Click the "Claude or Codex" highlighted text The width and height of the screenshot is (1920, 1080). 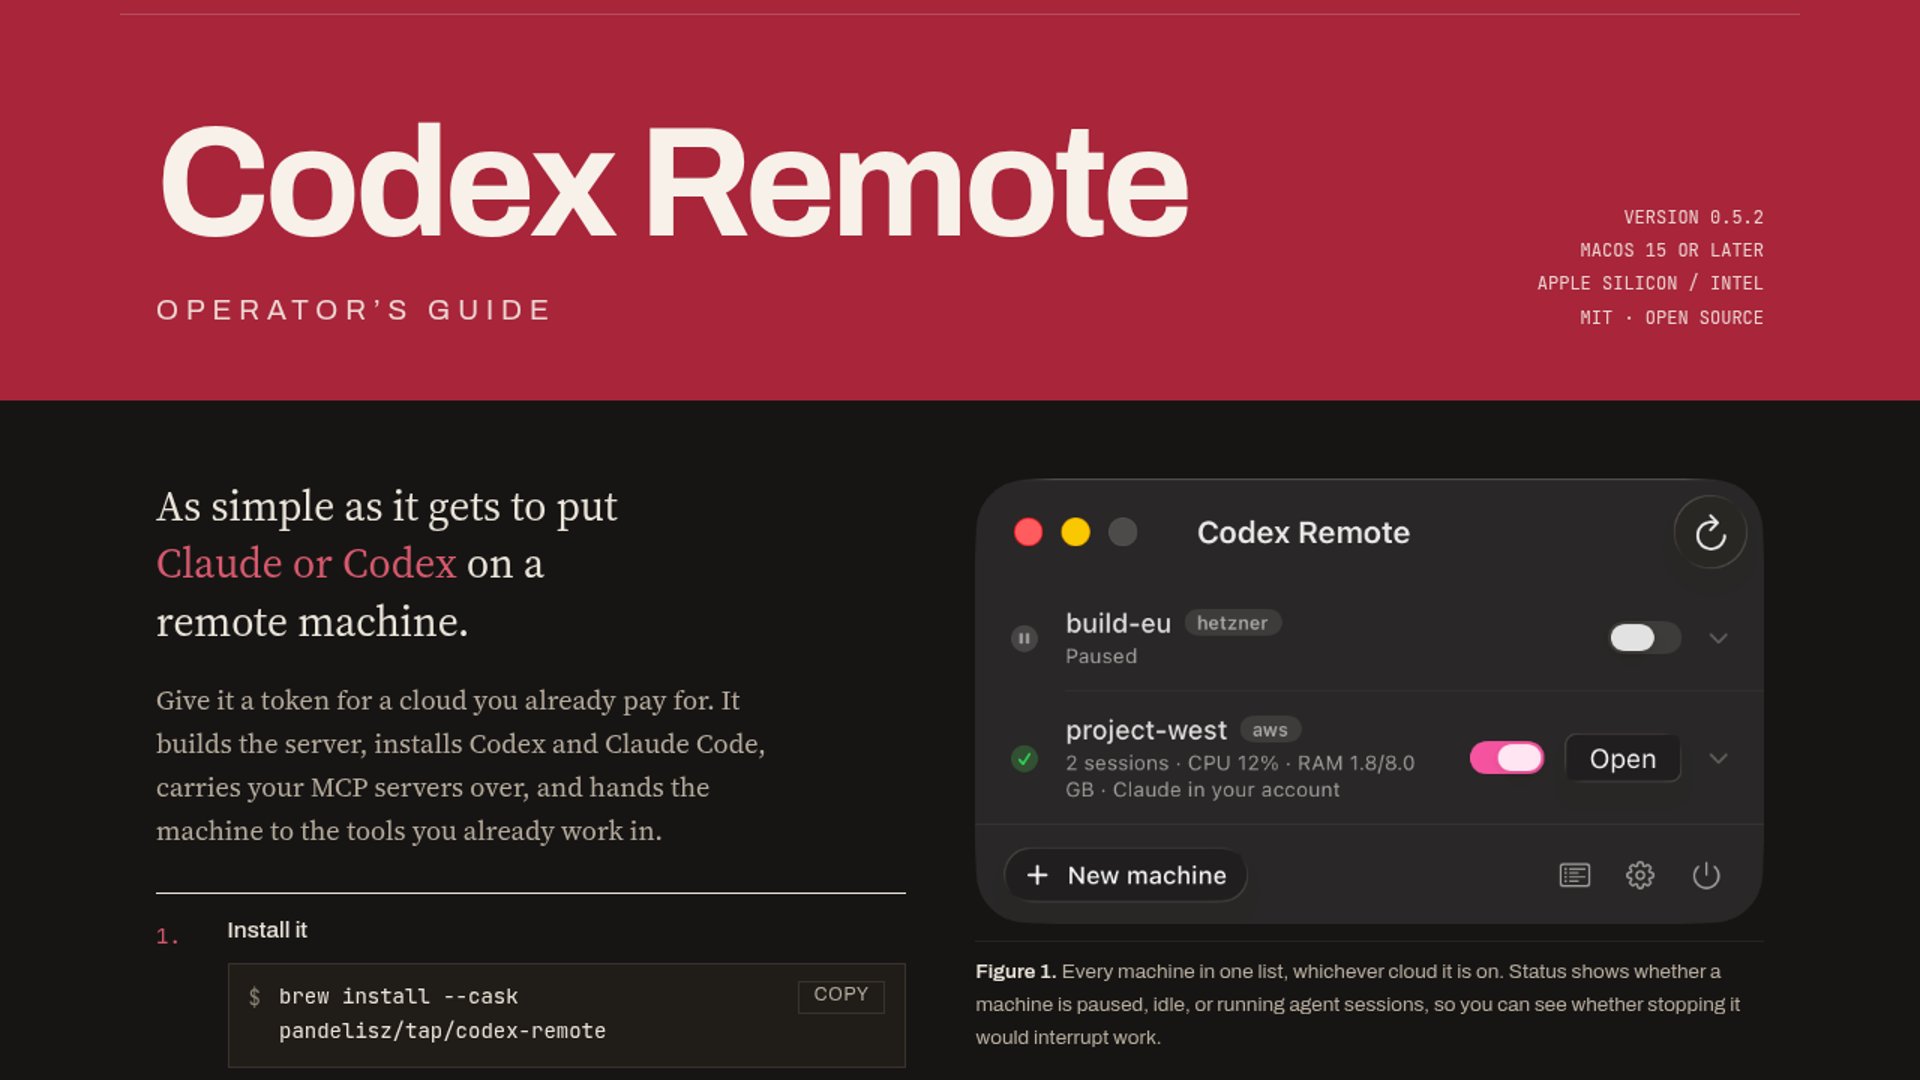tap(306, 564)
